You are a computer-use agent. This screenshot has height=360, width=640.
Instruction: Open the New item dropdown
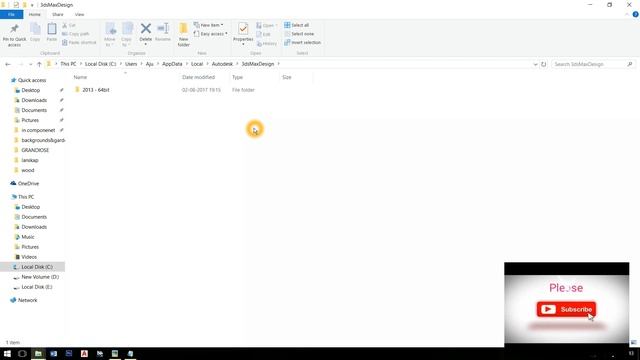coord(209,25)
